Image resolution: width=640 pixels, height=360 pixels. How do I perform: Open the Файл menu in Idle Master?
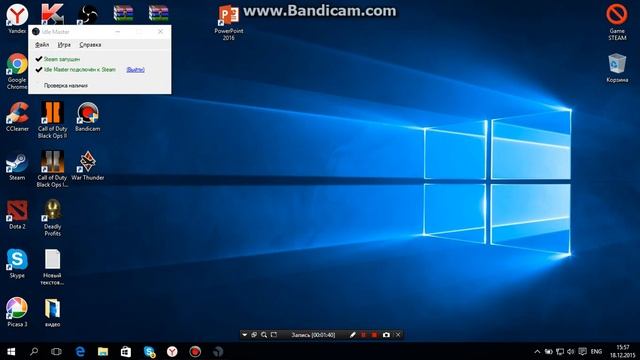point(42,44)
